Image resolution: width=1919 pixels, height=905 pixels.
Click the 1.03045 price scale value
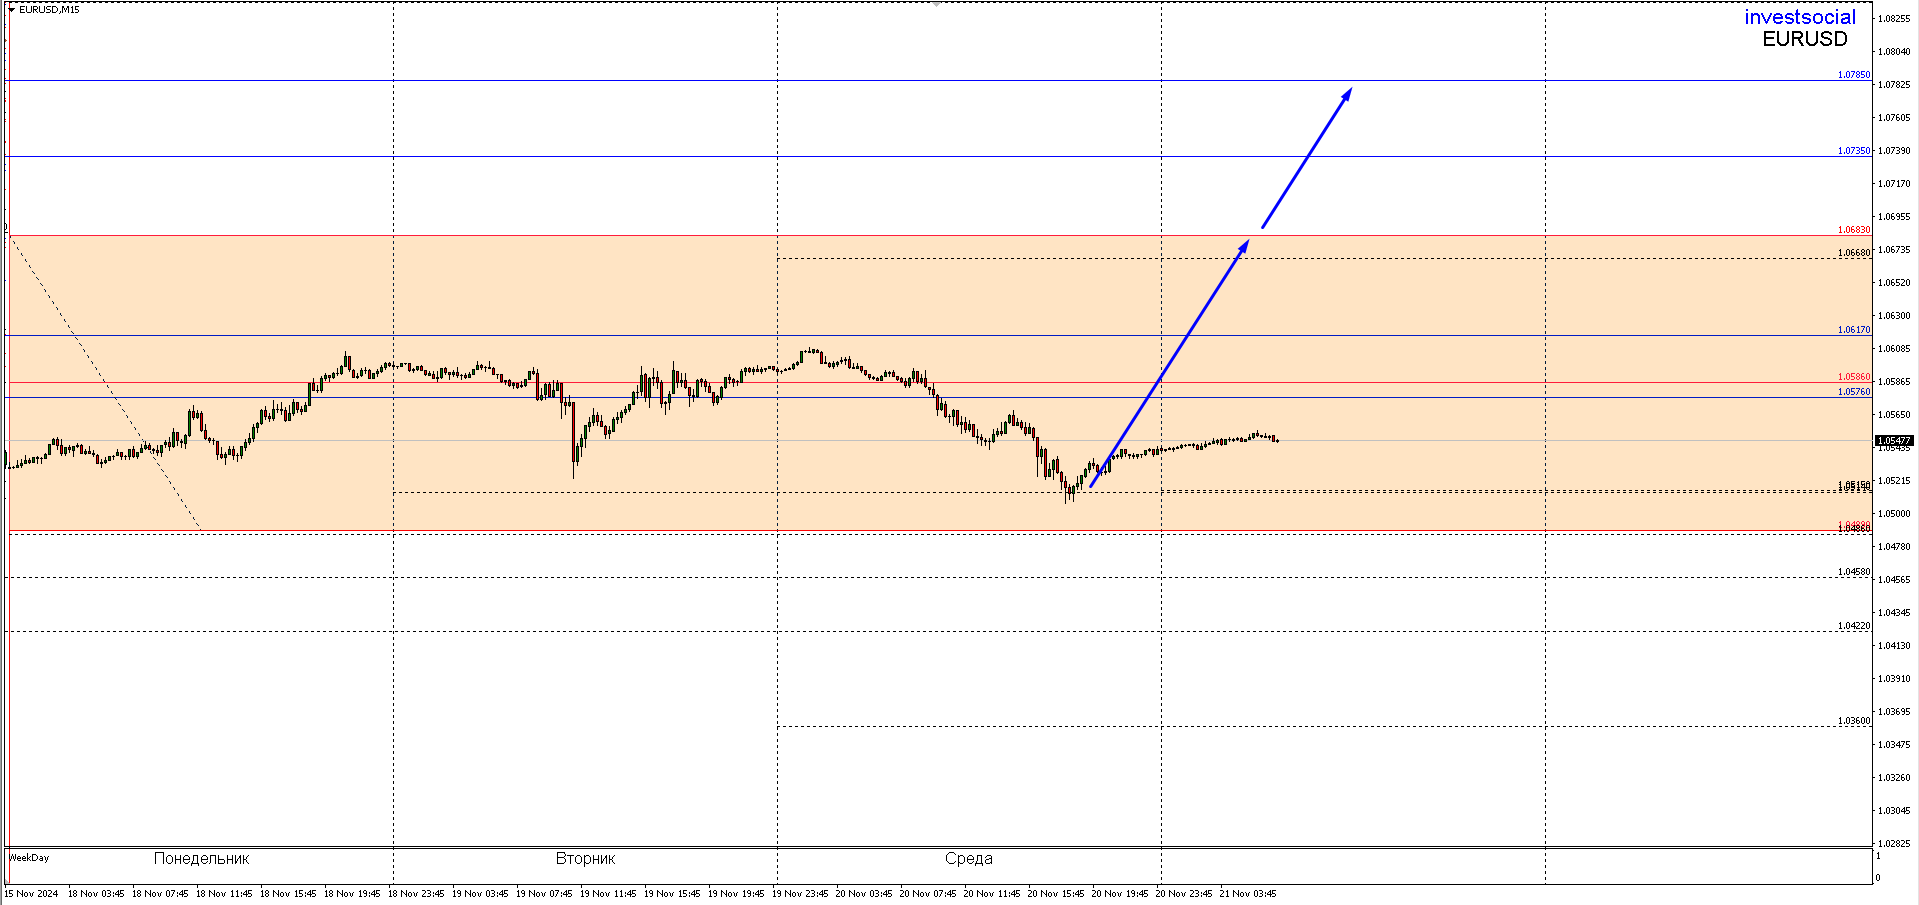coord(1894,810)
